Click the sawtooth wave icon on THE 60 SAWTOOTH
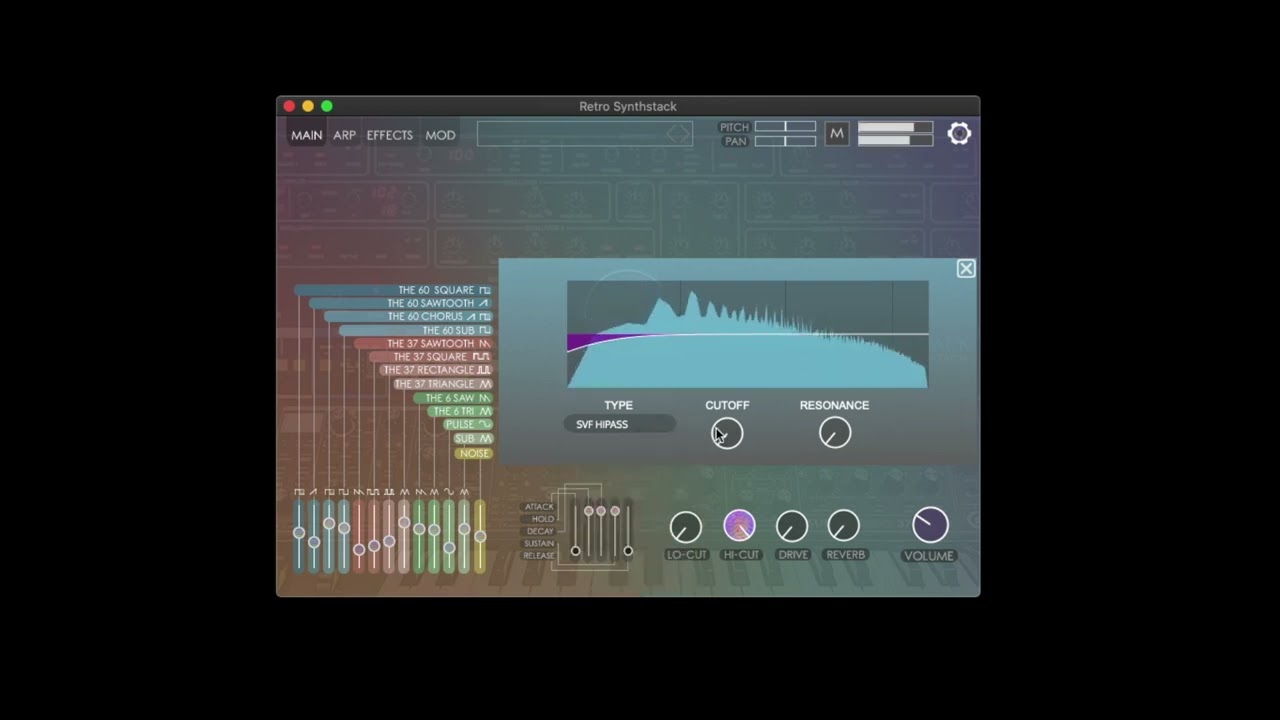This screenshot has height=720, width=1280. [x=484, y=303]
